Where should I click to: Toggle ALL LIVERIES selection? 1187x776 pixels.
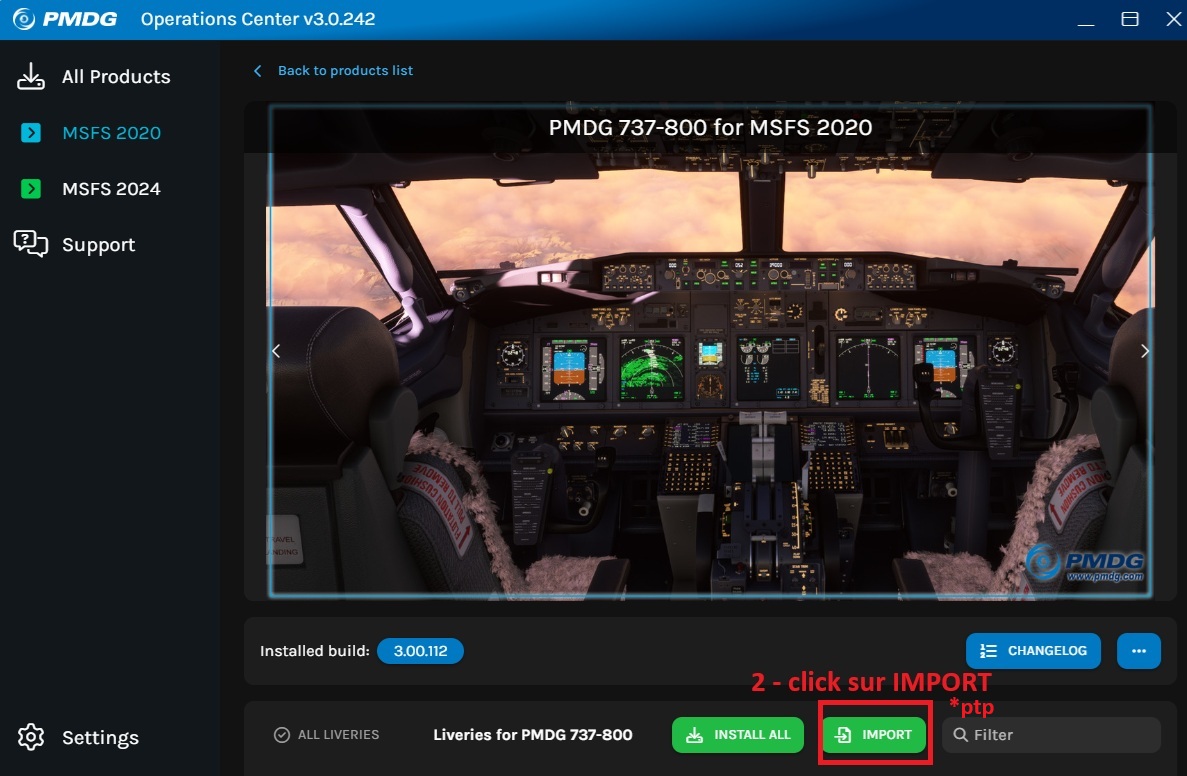pyautogui.click(x=326, y=735)
